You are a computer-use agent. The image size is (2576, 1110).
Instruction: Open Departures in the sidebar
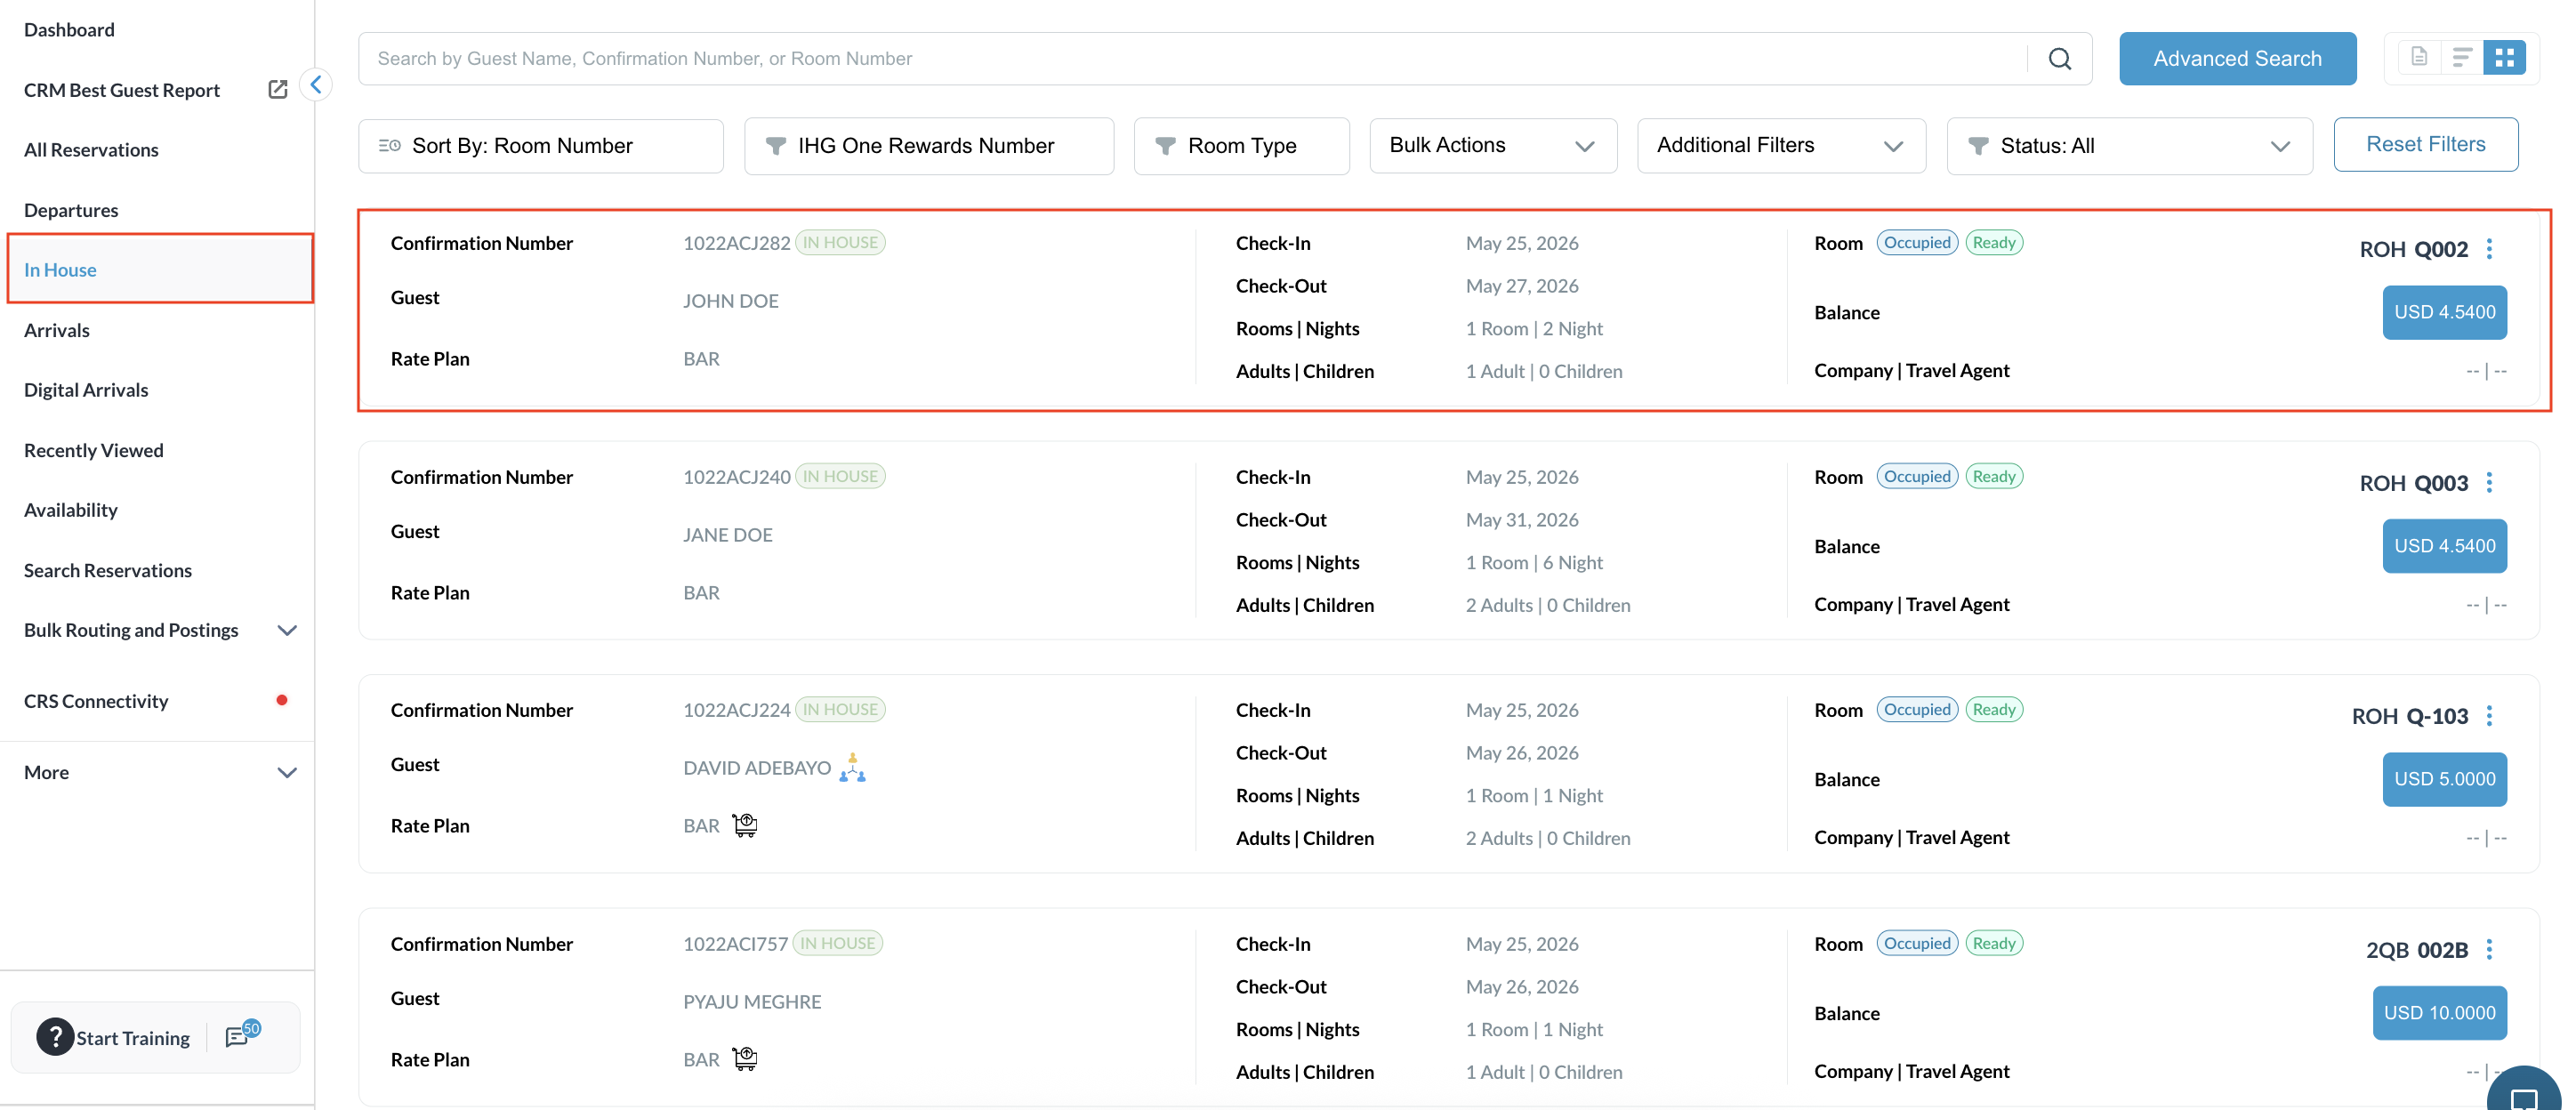[x=71, y=210]
